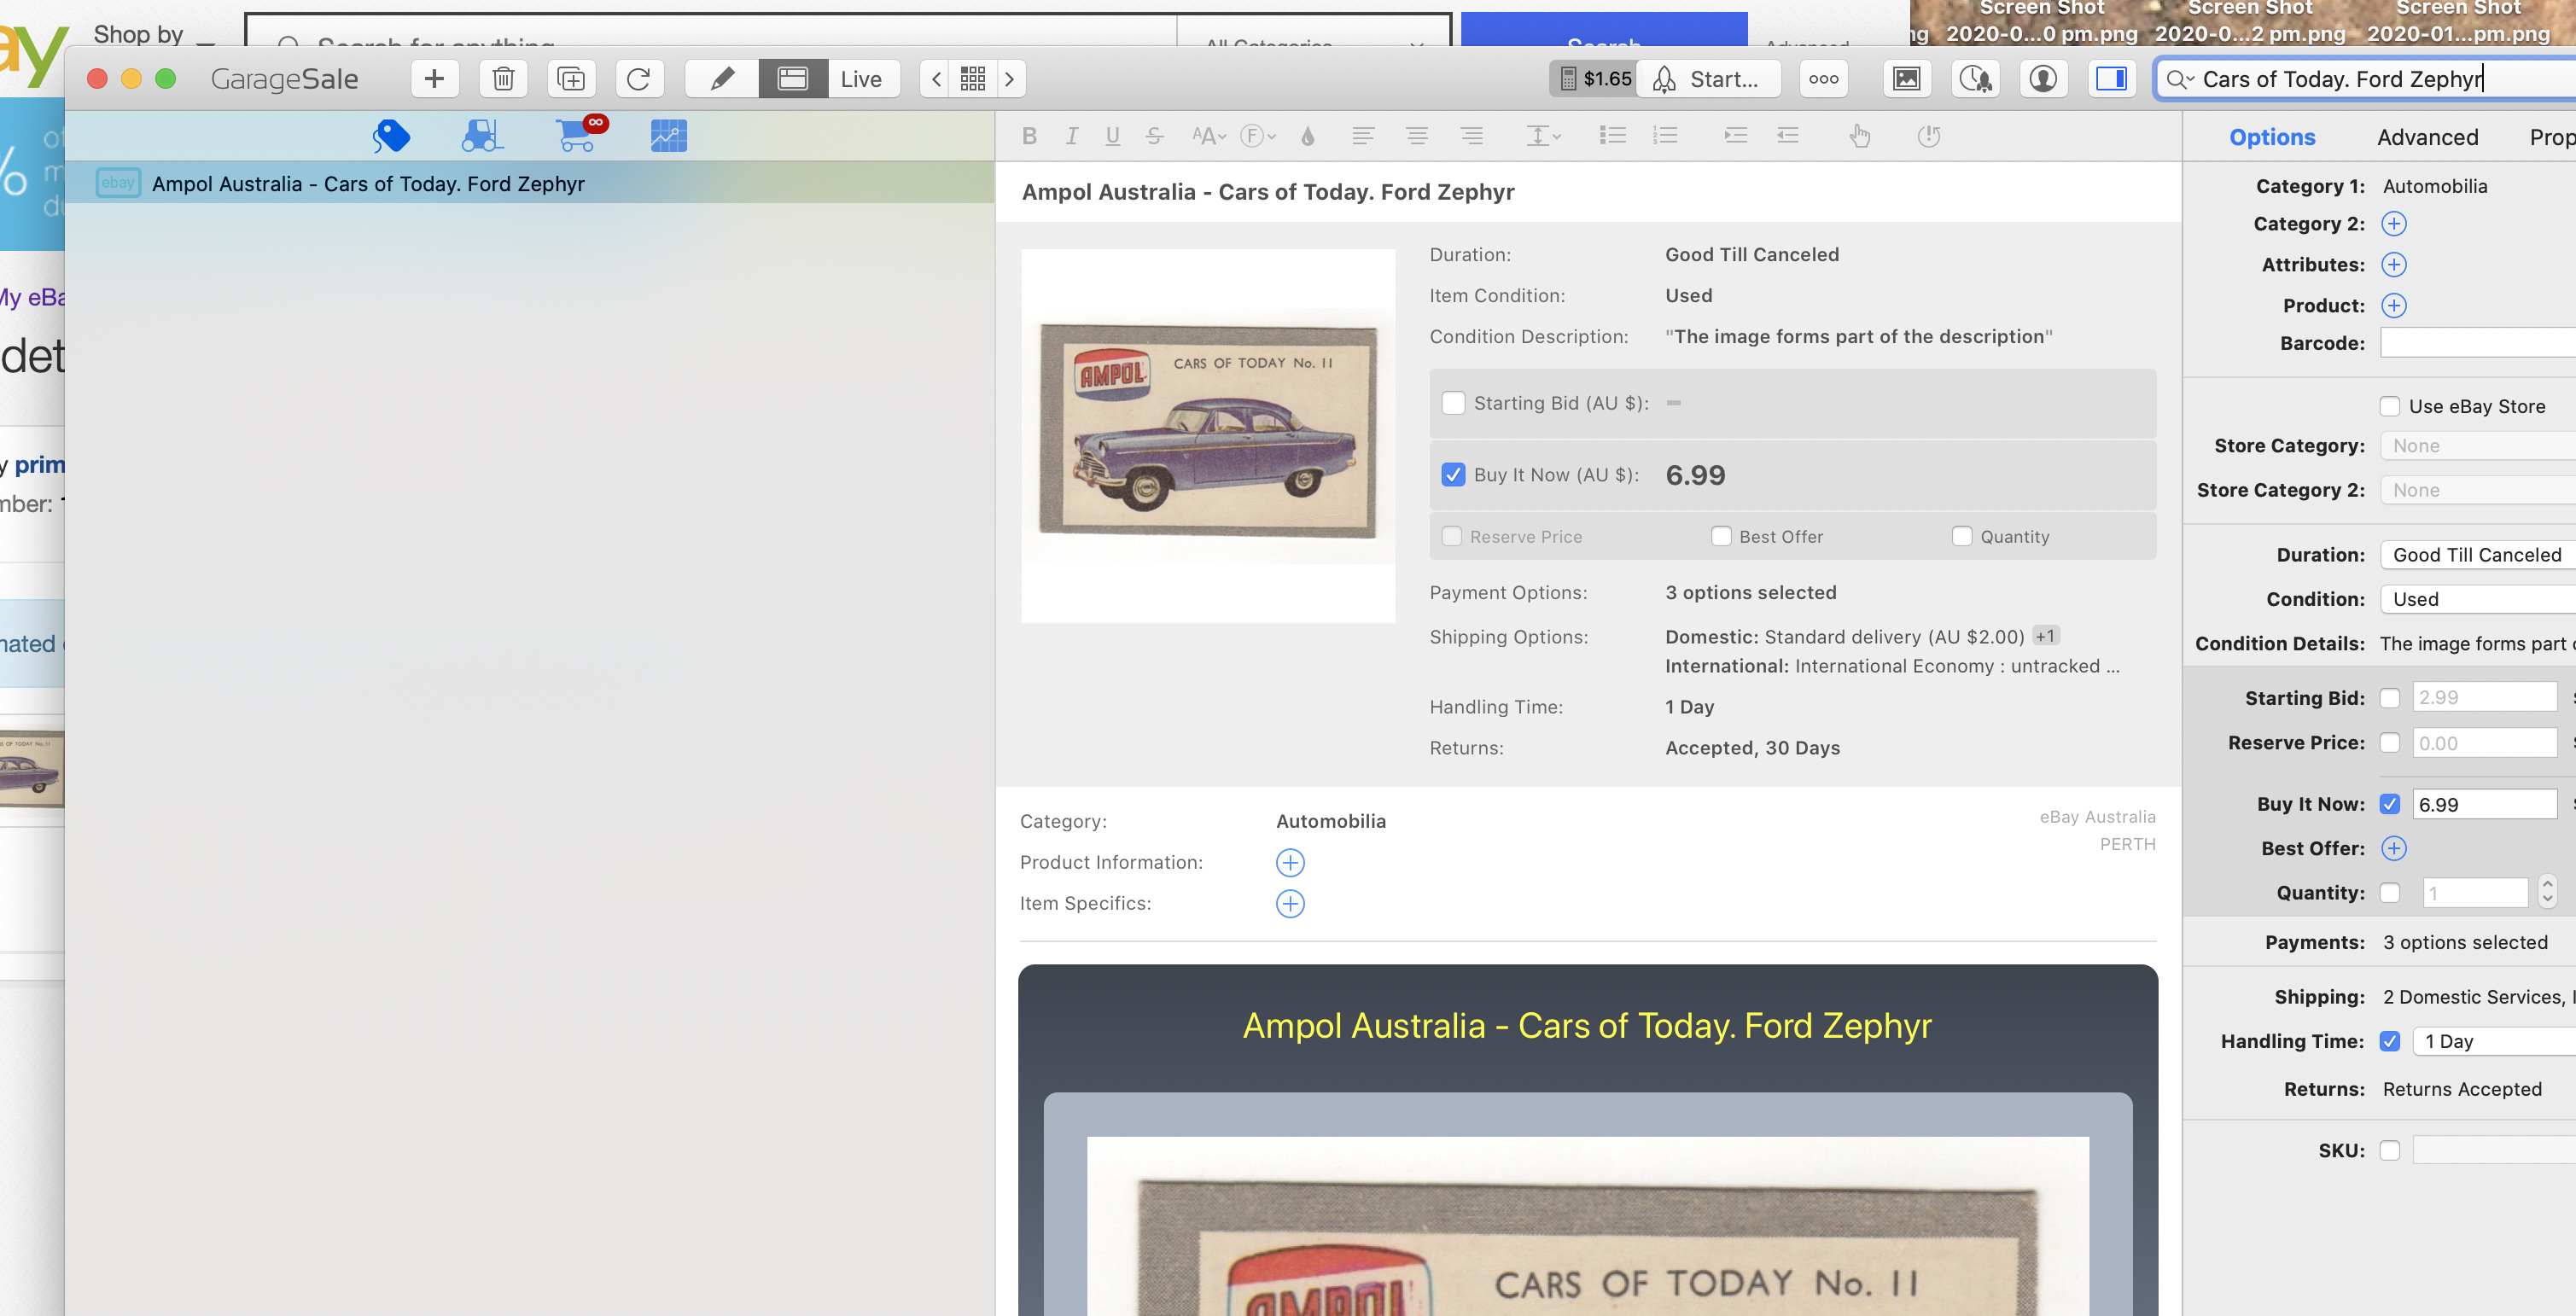Screen dimensions: 2576x1316
Task: Open line spacing dropdown
Action: click(1543, 136)
